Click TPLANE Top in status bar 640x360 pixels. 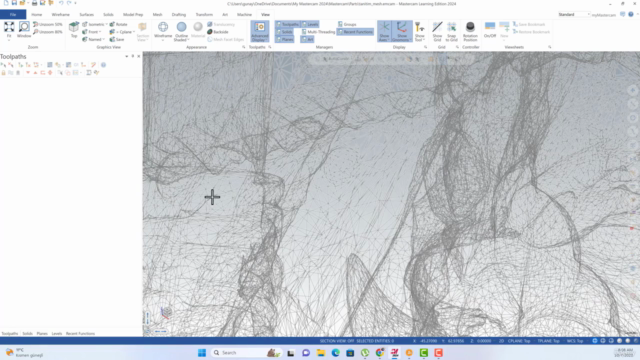[x=548, y=341]
